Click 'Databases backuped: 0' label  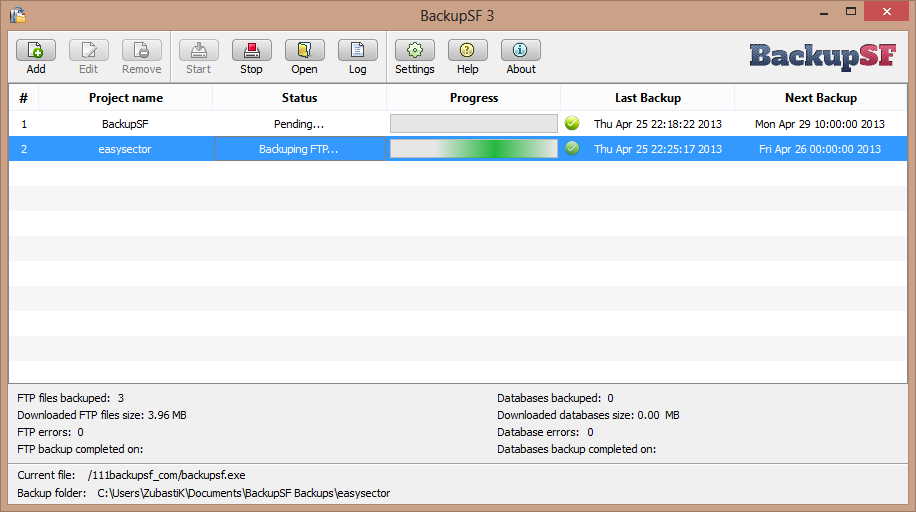556,398
